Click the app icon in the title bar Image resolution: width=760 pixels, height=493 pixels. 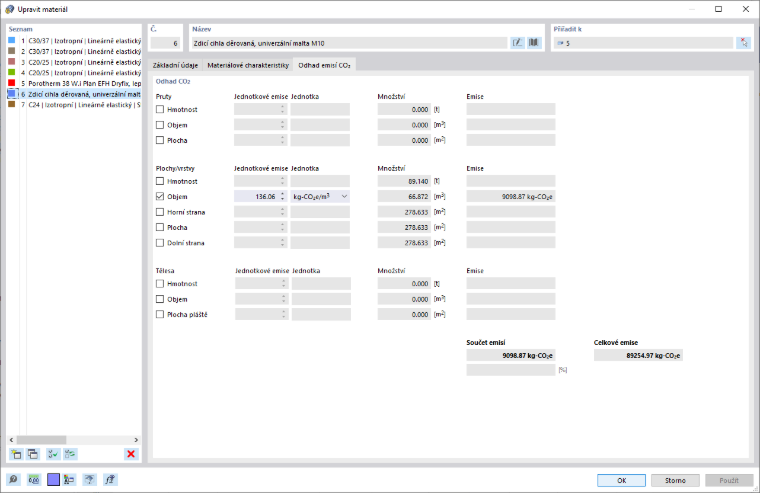(9, 9)
